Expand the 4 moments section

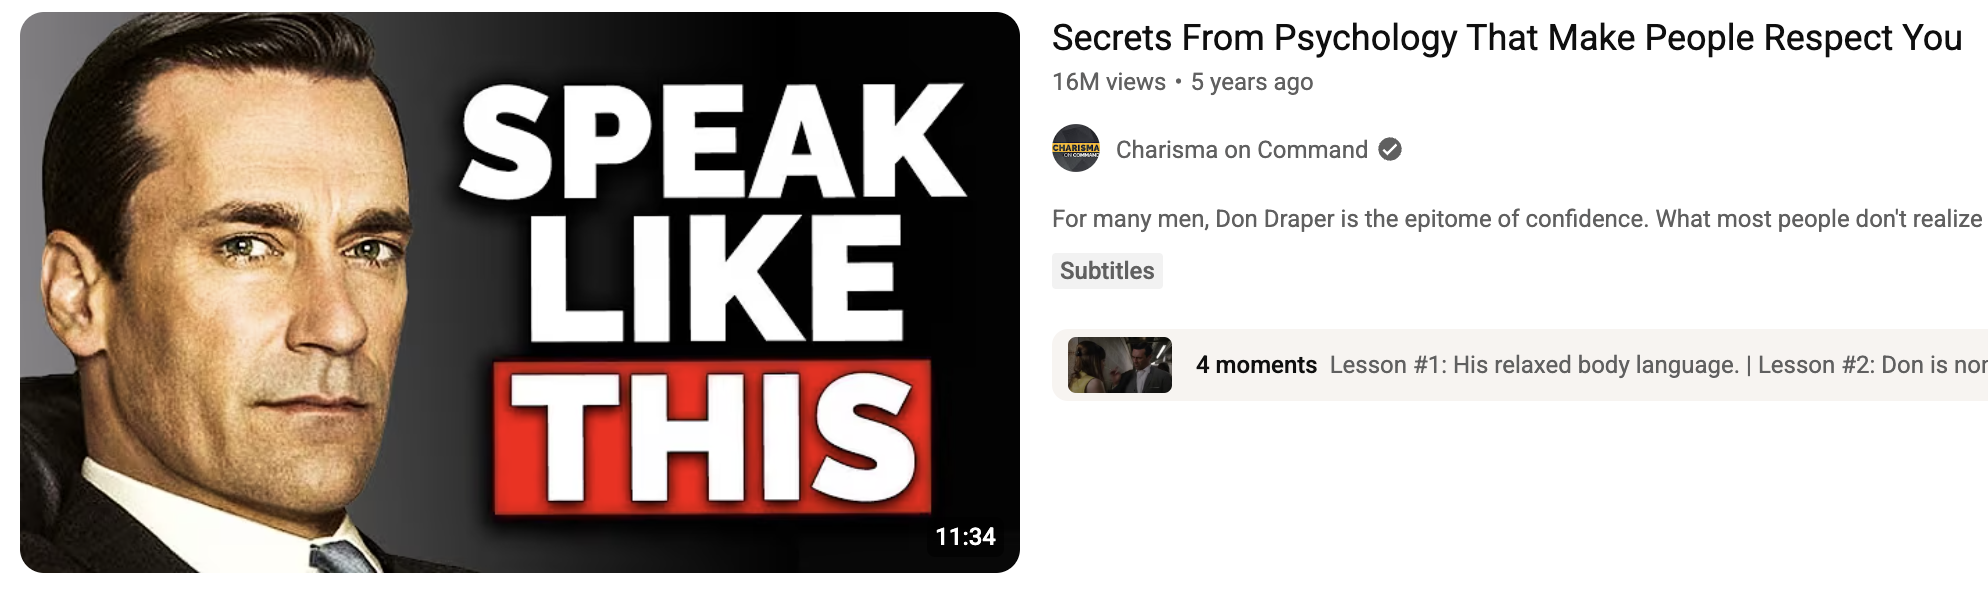tap(1257, 365)
